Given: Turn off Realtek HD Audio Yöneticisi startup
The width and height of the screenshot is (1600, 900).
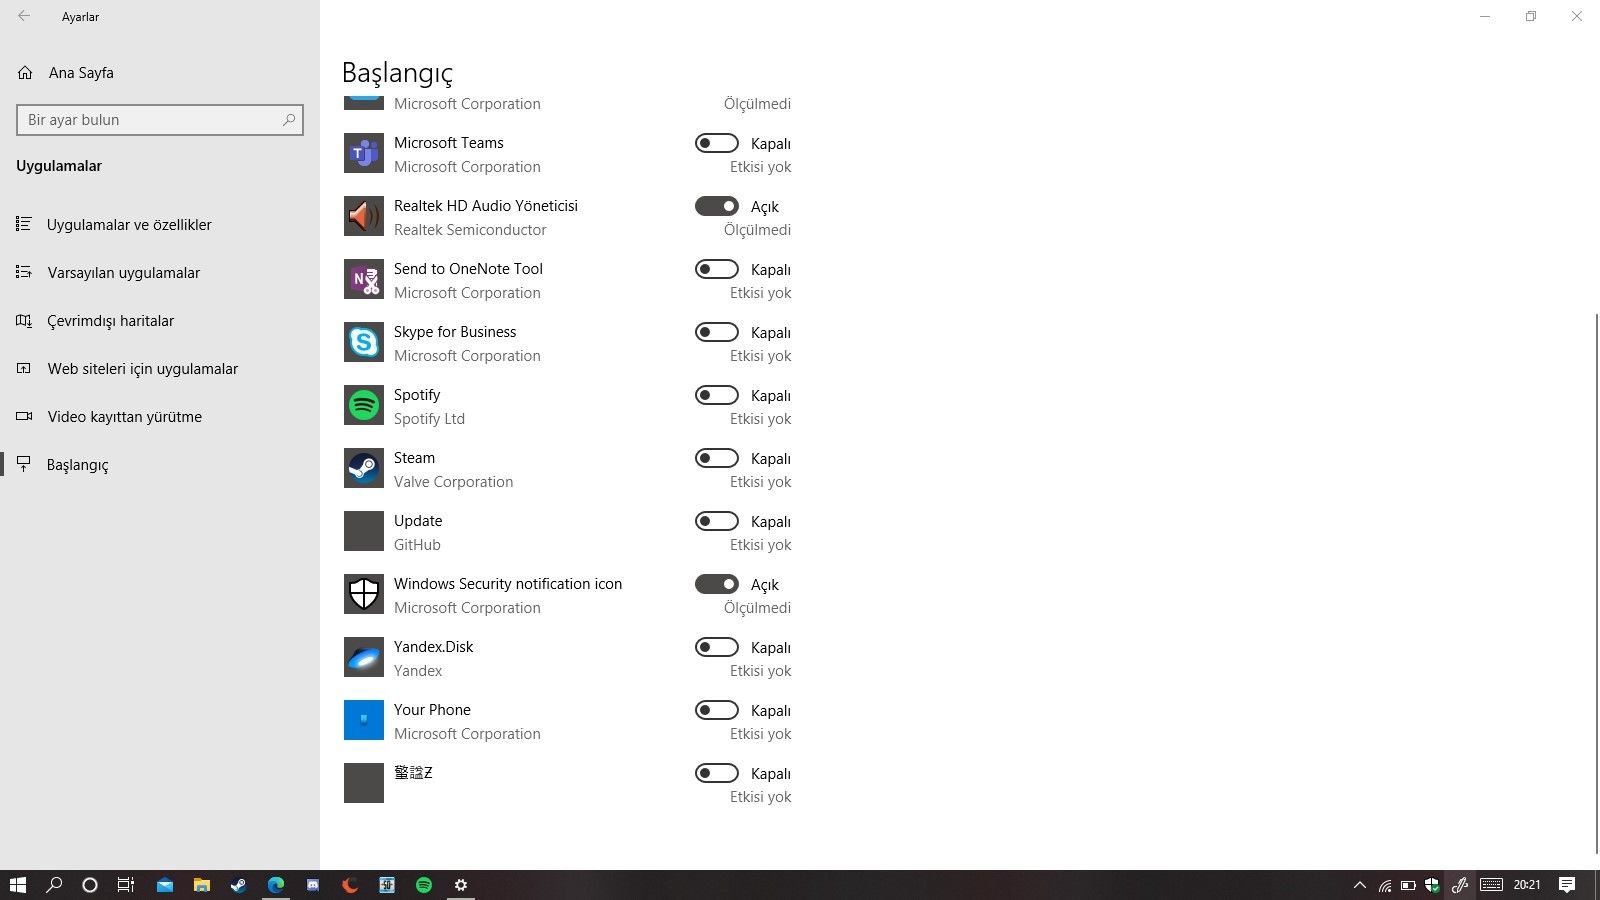Looking at the screenshot, I should tap(717, 206).
